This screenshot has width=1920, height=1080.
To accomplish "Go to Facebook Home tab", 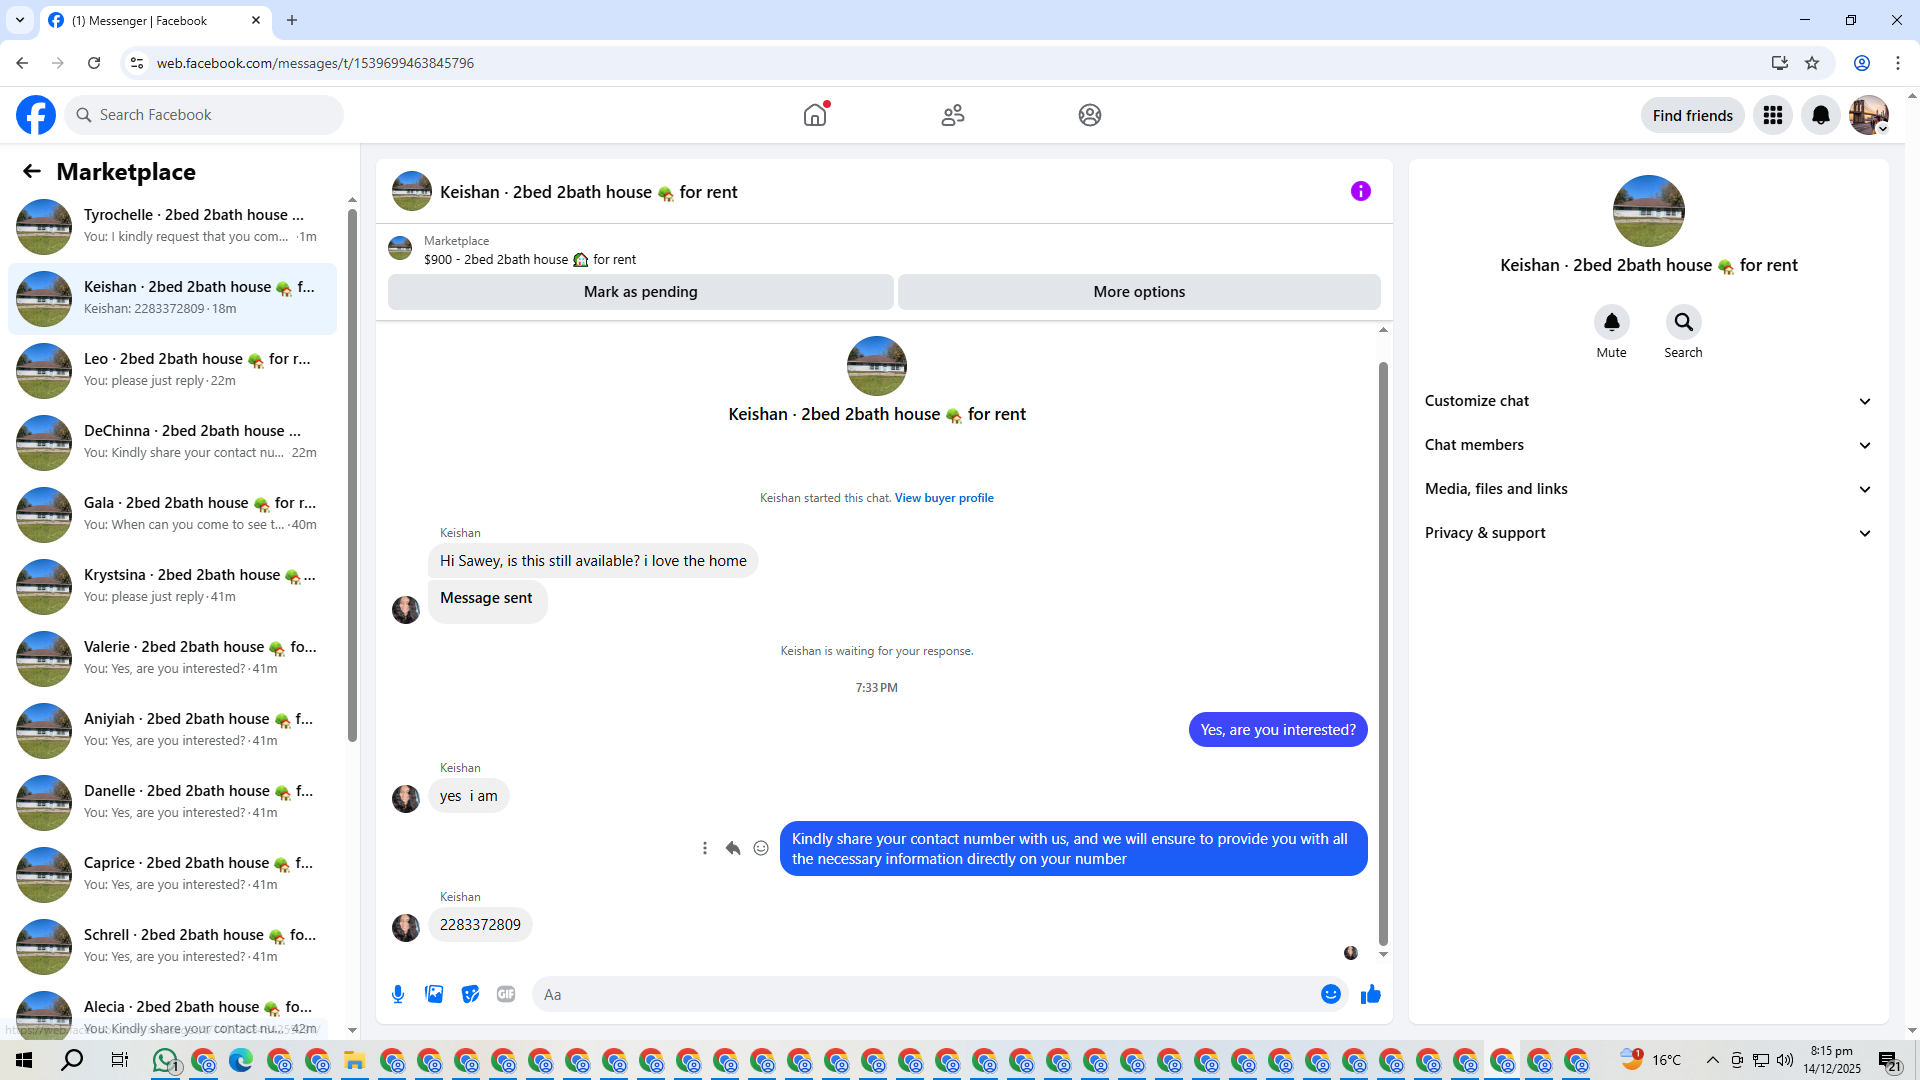I will (x=815, y=115).
